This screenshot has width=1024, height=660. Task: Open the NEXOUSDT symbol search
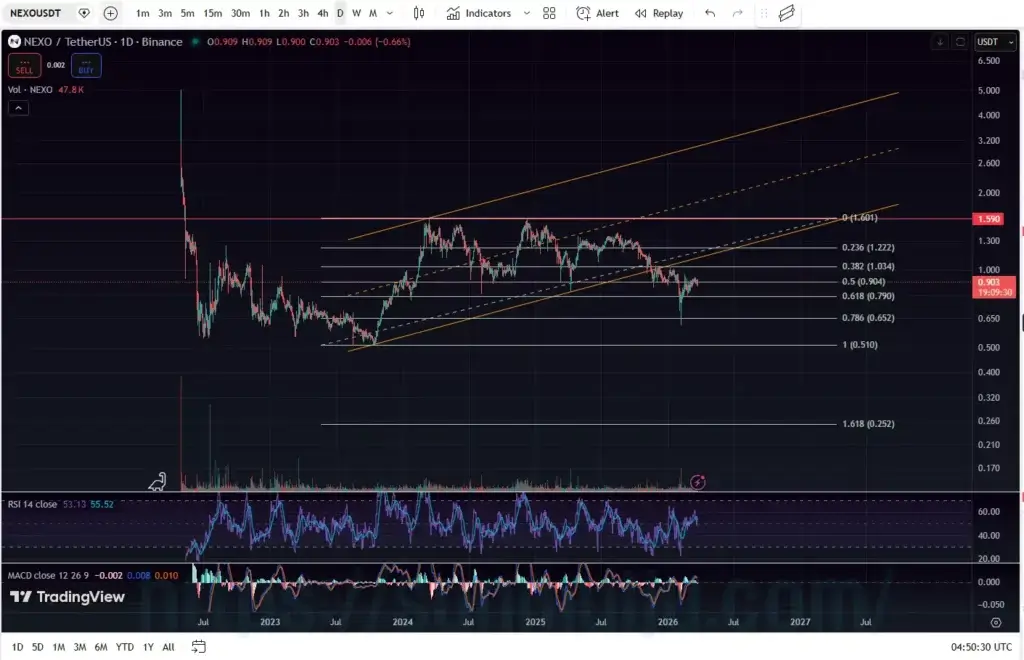[x=35, y=13]
